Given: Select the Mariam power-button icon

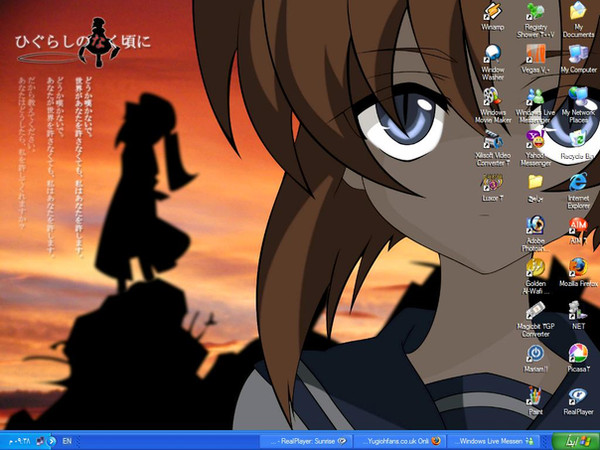Looking at the screenshot, I should point(535,358).
